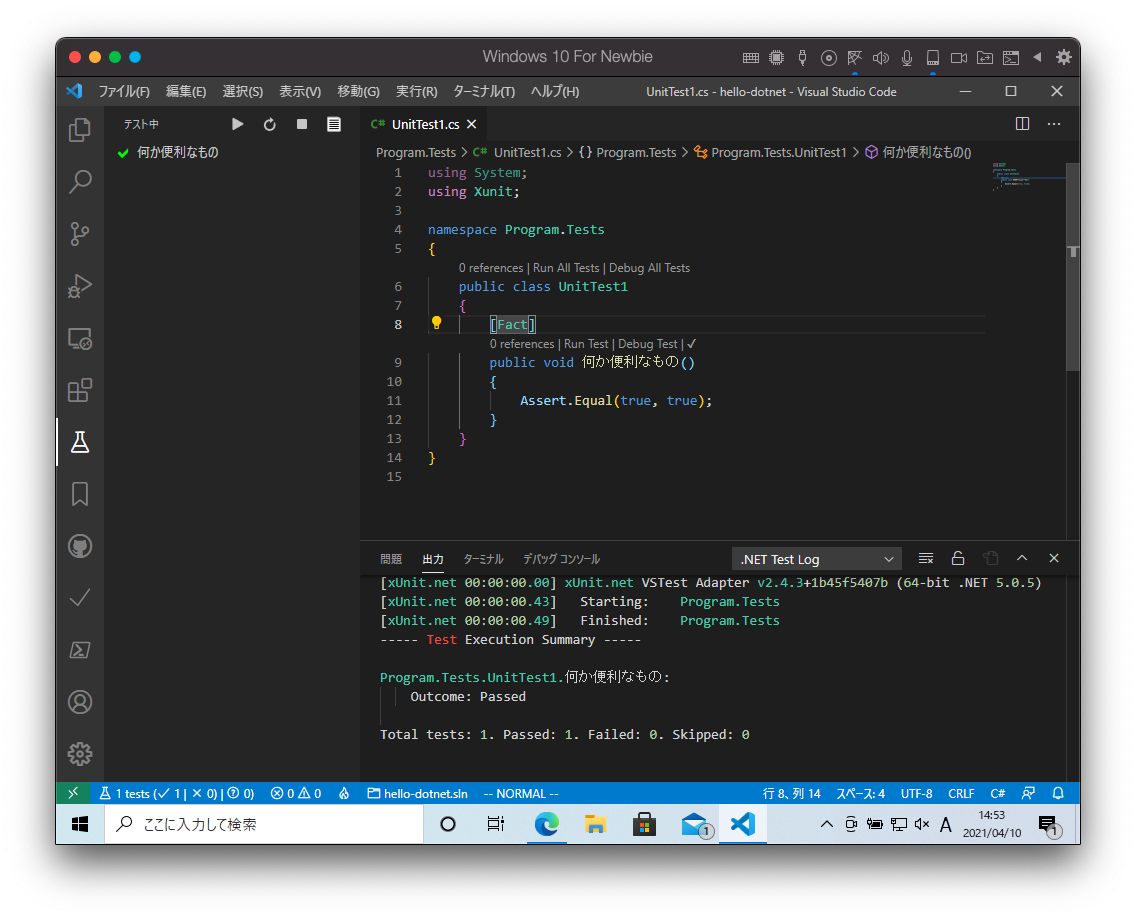This screenshot has height=918, width=1136.
Task: Maximize the panel with the chevron-up icon
Action: coord(1022,558)
